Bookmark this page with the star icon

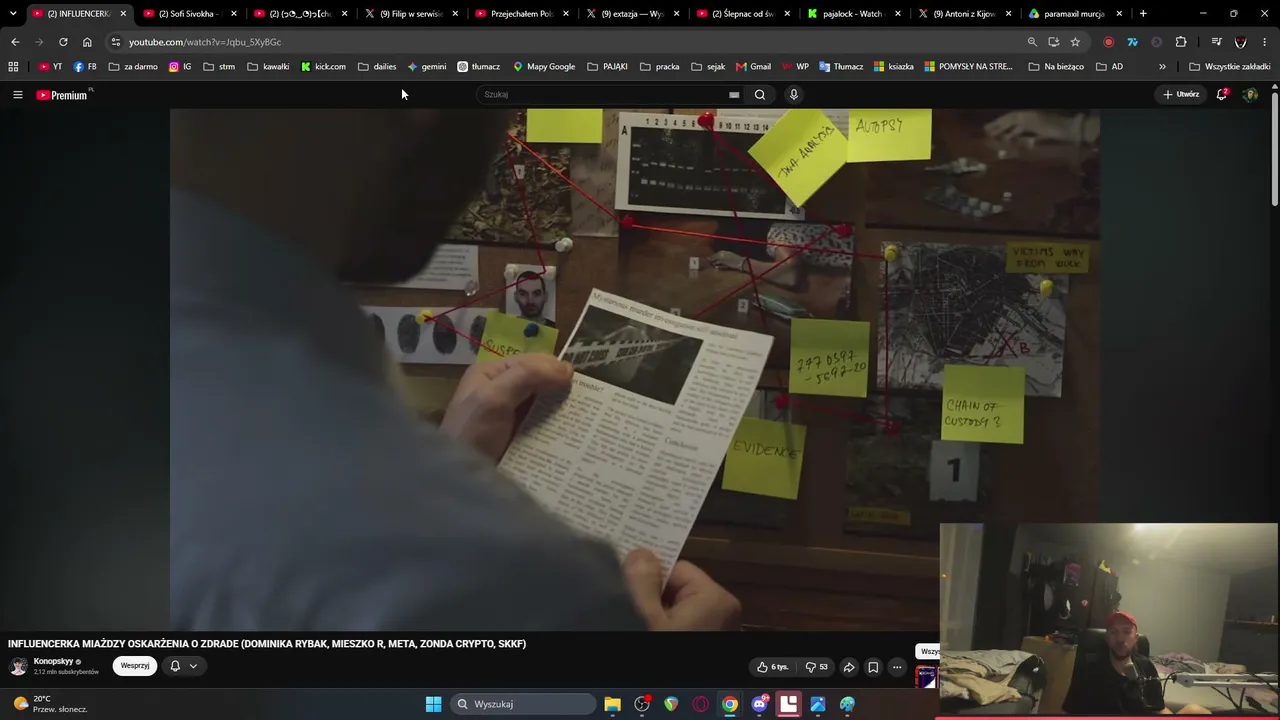1075,42
